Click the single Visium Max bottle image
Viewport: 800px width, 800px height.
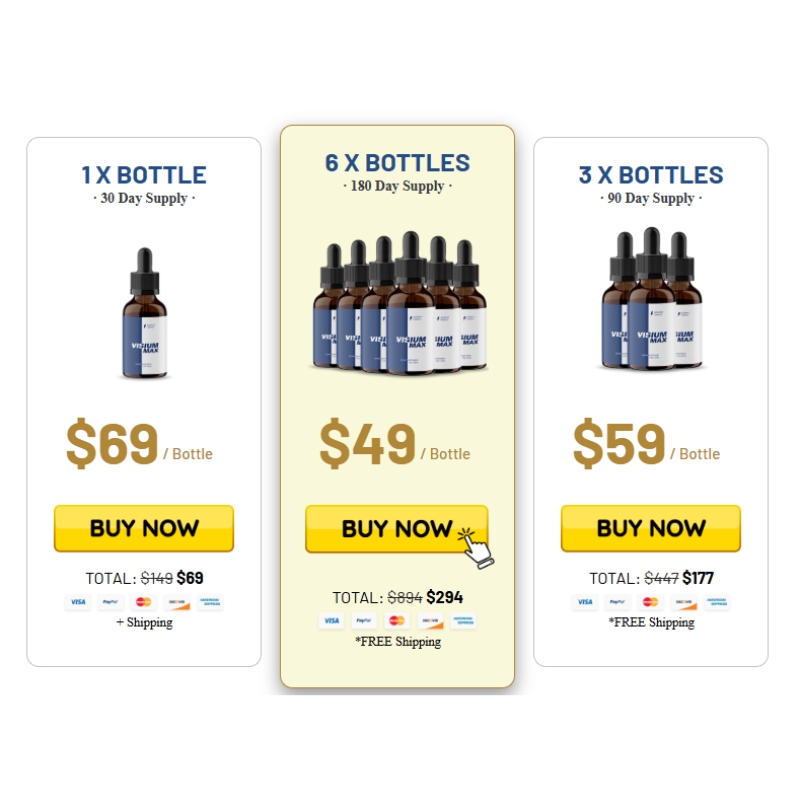[145, 313]
